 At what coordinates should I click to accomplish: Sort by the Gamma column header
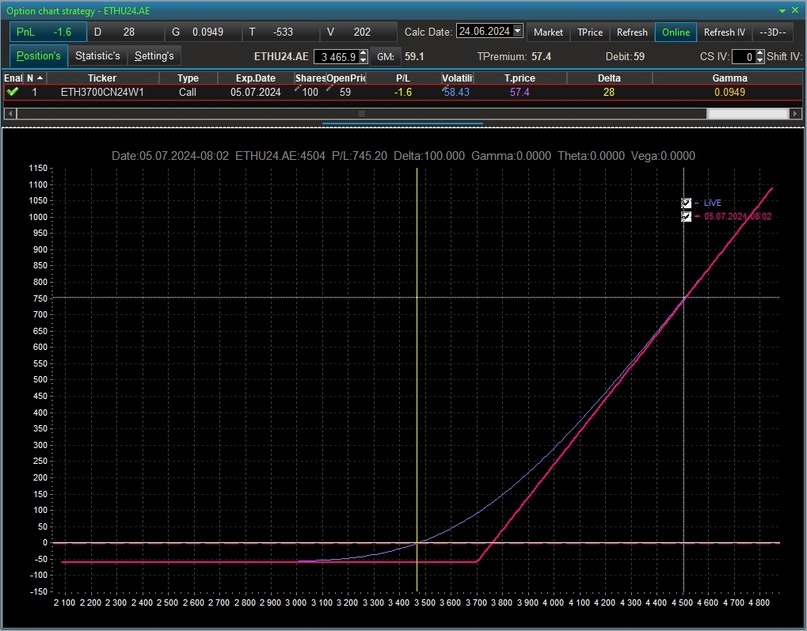point(729,78)
